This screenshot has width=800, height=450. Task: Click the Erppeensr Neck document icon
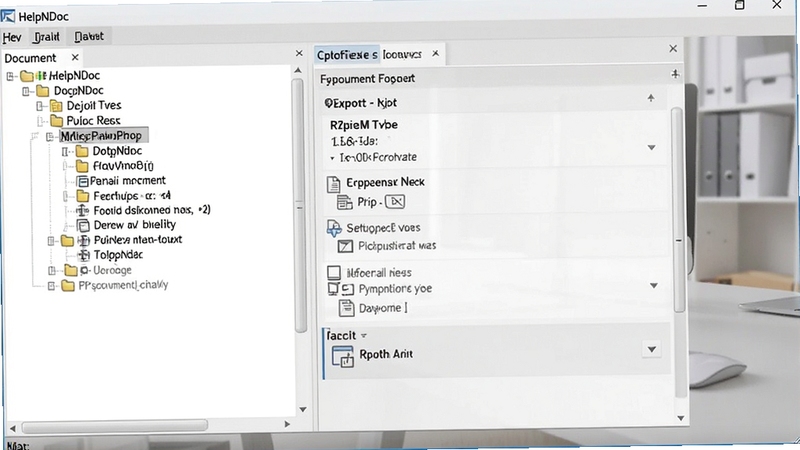333,184
